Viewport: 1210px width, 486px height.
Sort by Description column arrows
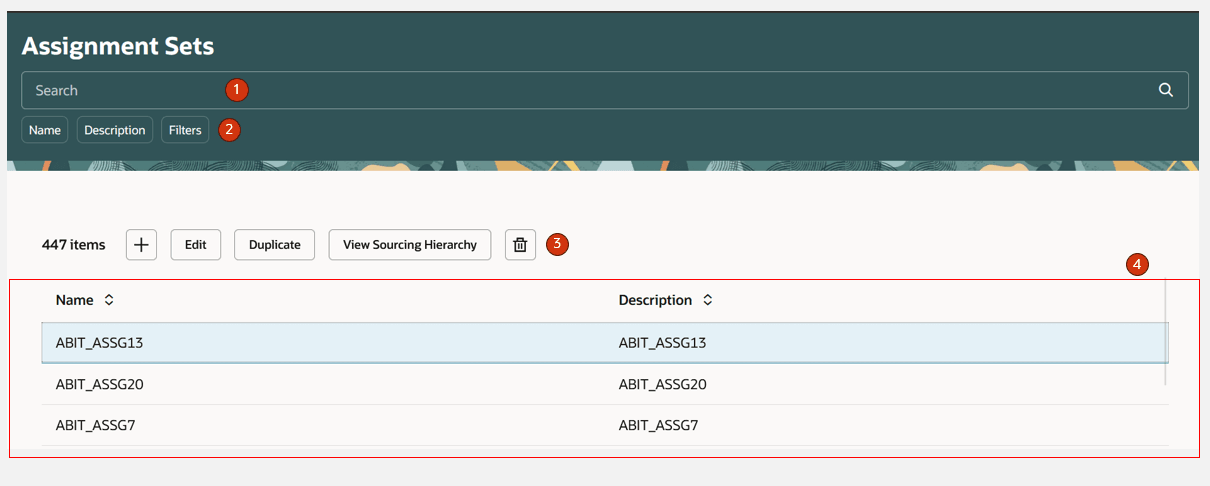point(708,300)
